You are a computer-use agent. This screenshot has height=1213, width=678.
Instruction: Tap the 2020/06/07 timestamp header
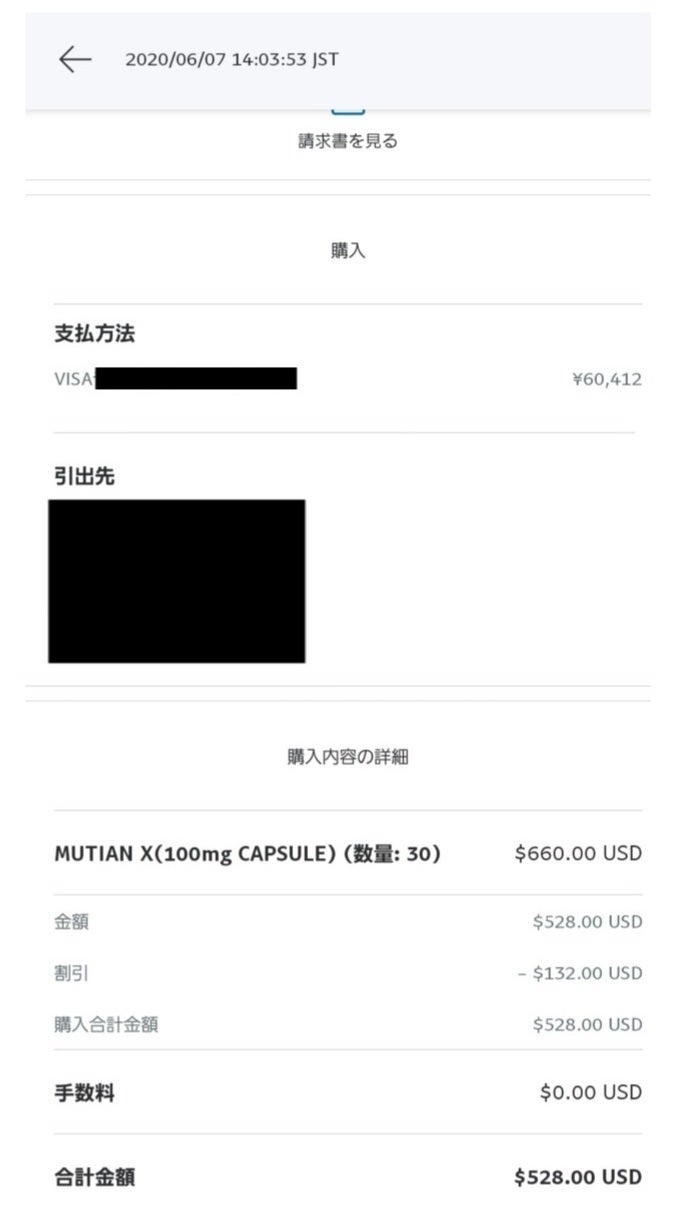pos(231,60)
